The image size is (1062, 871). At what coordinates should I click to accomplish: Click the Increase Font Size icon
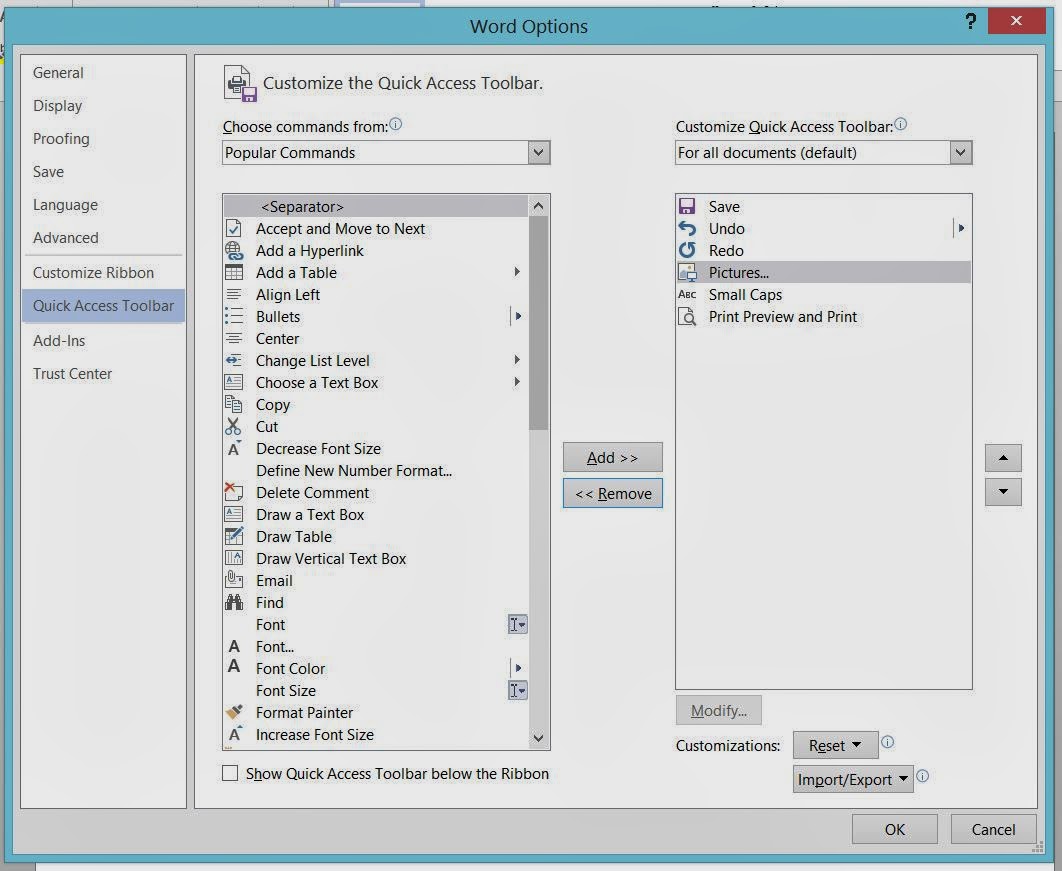tap(234, 734)
